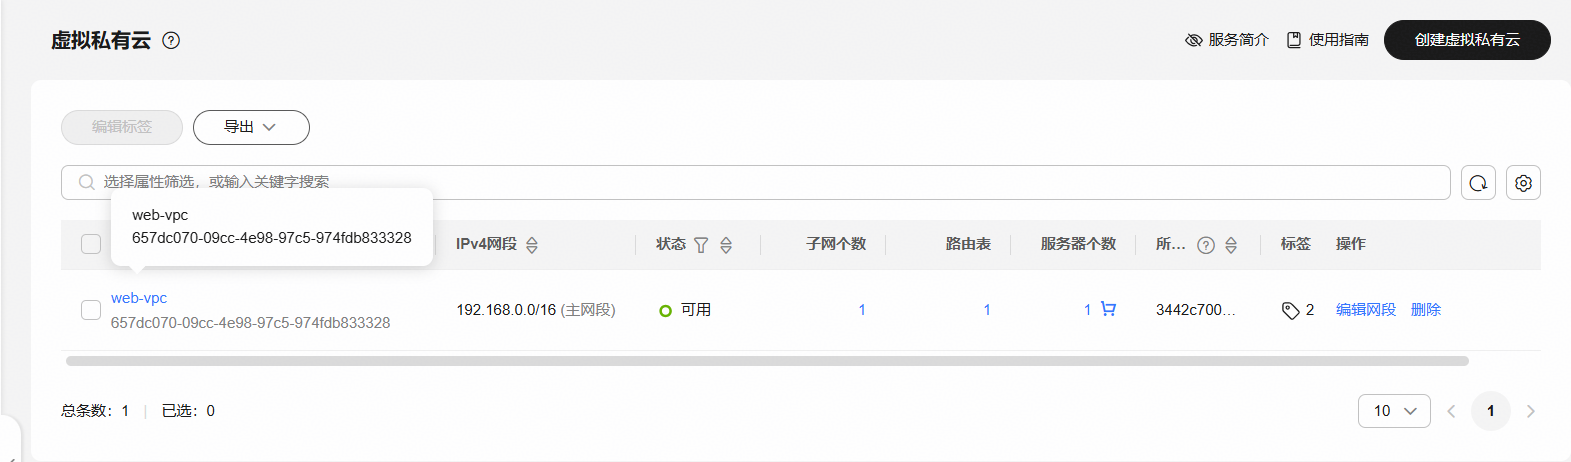Open 服务简介 with eye icon
The width and height of the screenshot is (1571, 462).
[1227, 40]
